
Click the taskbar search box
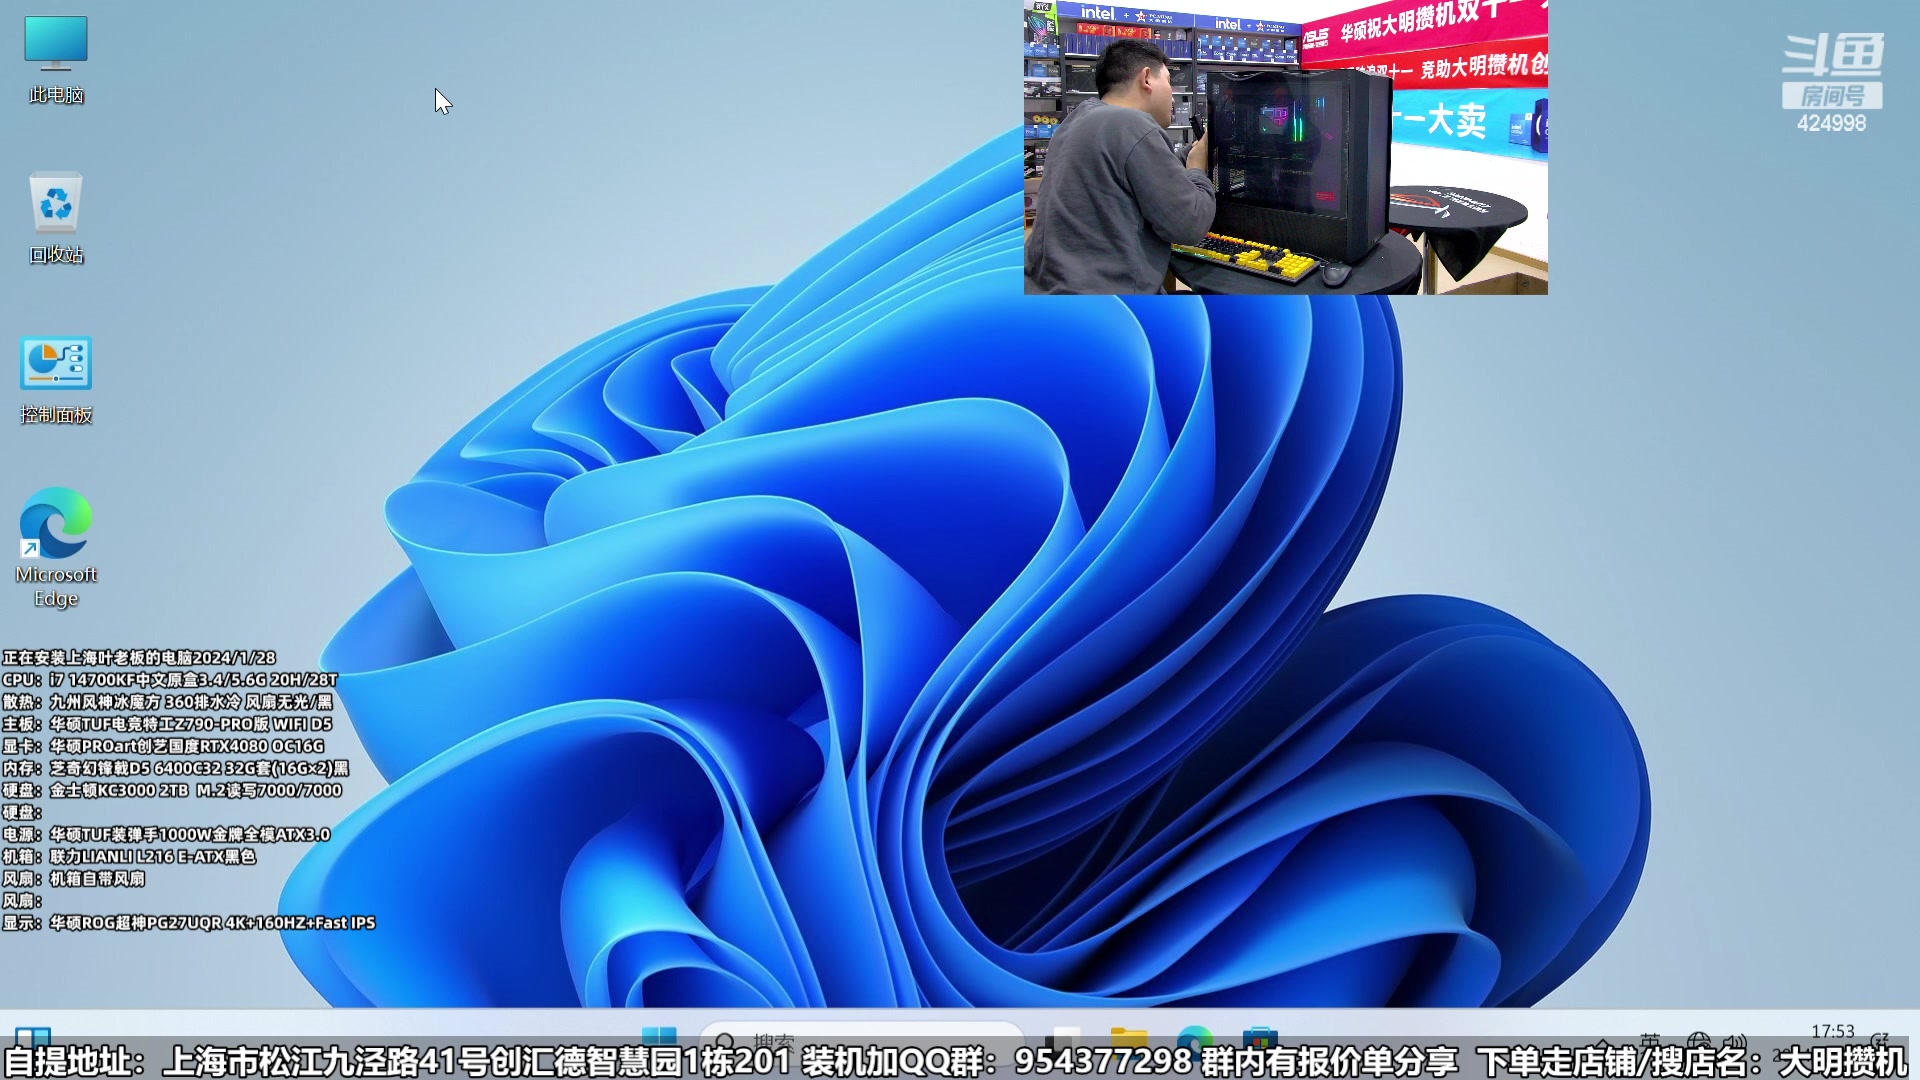(860, 1038)
